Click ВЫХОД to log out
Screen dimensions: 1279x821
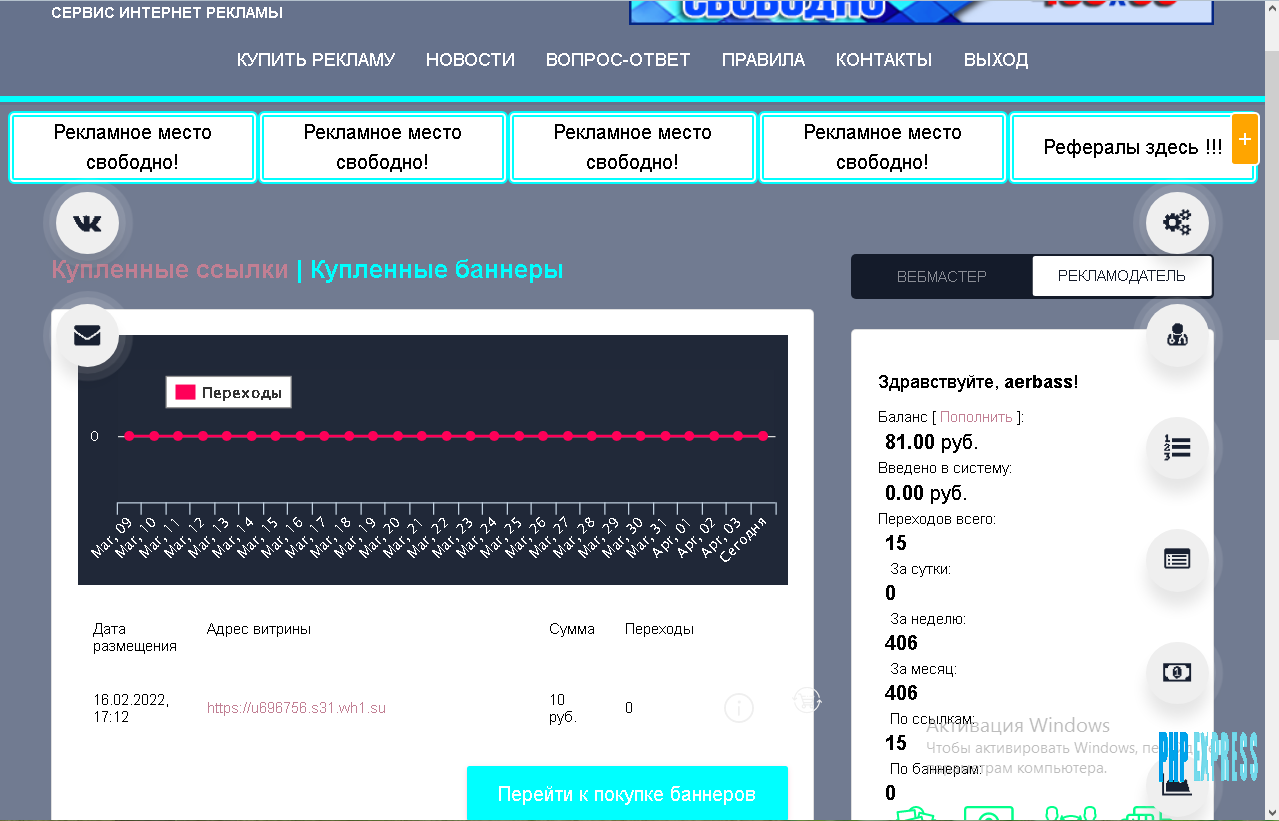pyautogui.click(x=996, y=60)
